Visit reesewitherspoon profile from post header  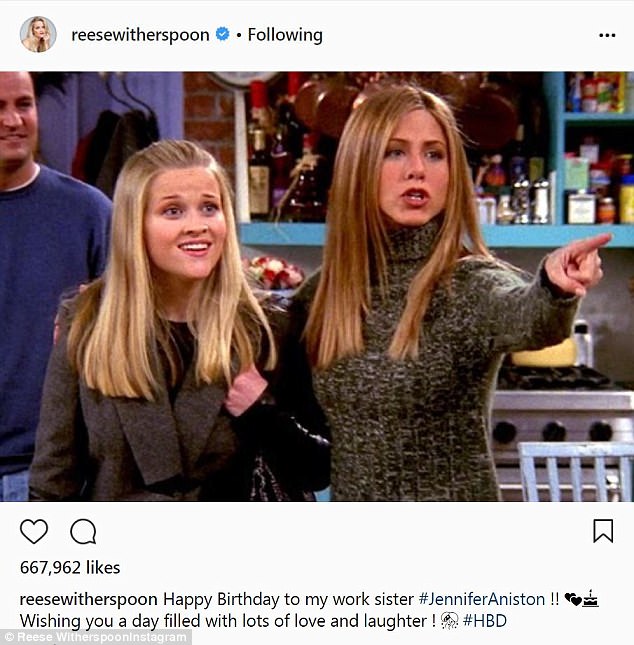[x=140, y=35]
